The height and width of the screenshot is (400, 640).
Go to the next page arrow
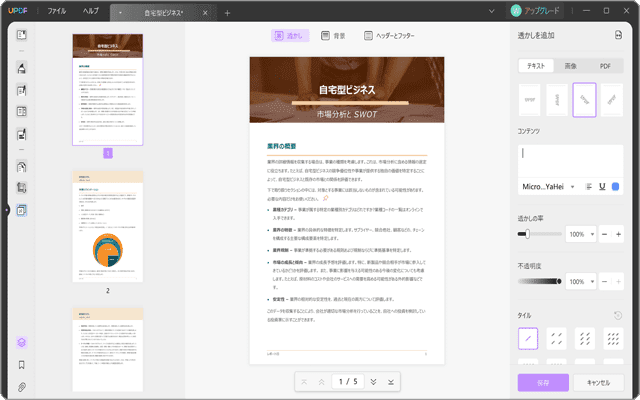(373, 382)
